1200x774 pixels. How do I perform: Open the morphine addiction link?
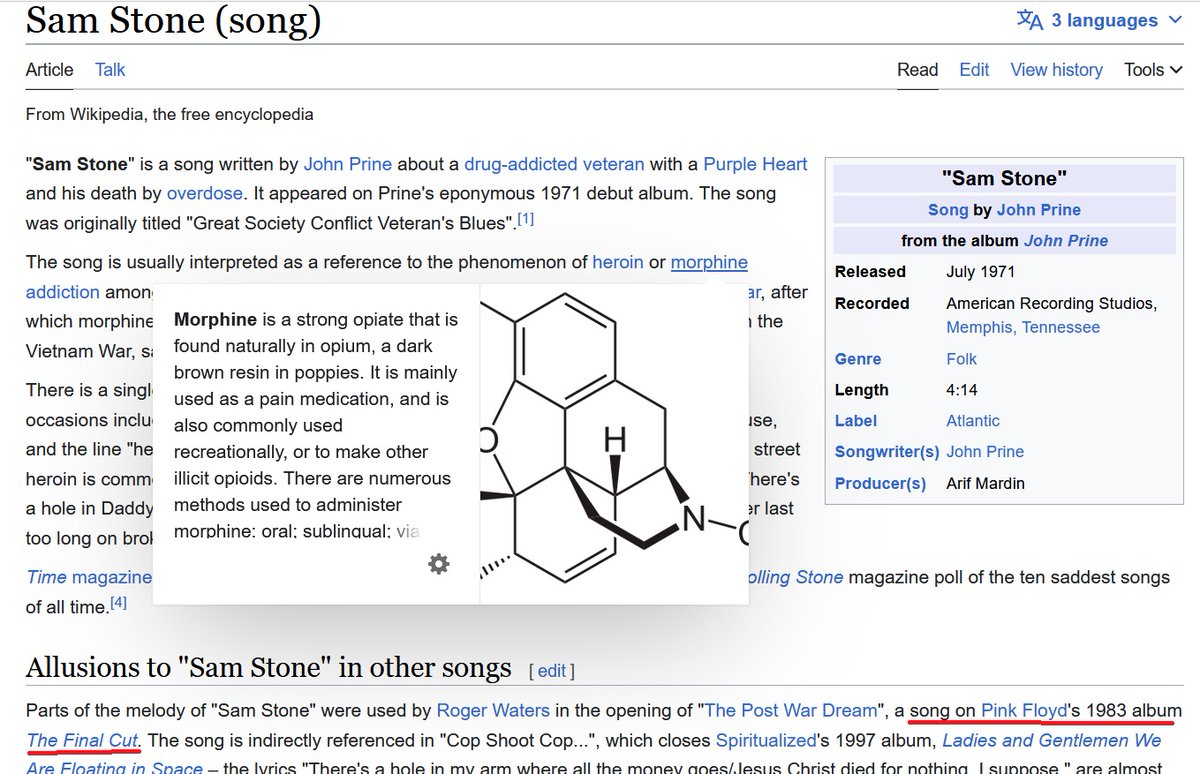coord(709,263)
